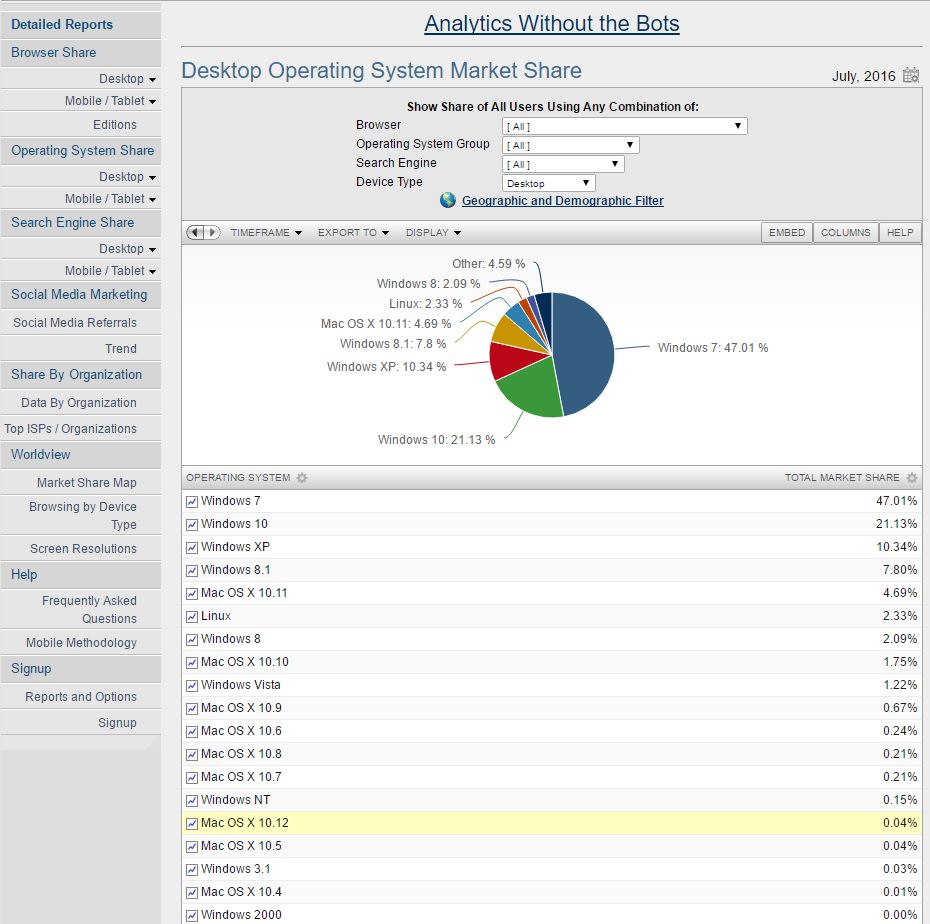This screenshot has height=924, width=930.
Task: Open Frequently Asked Questions link
Action: (x=89, y=610)
